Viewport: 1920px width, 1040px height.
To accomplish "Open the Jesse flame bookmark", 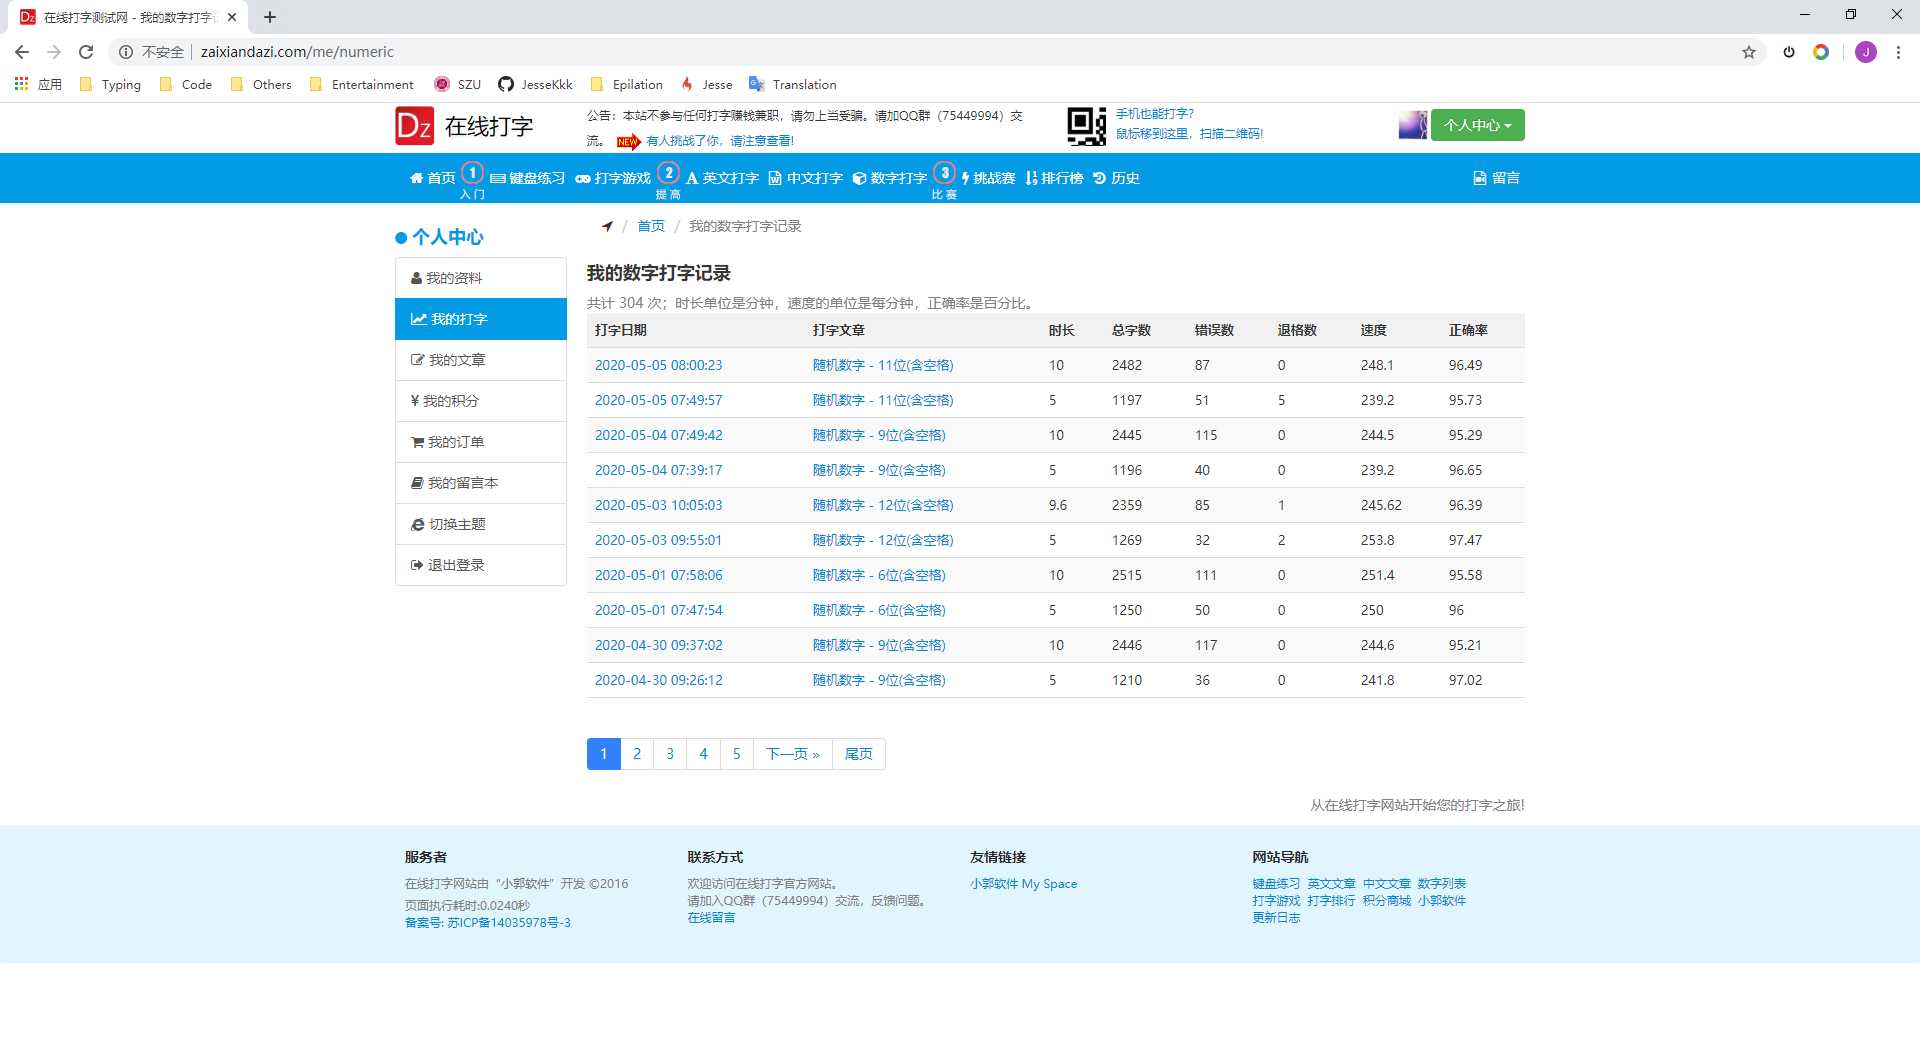I will tap(706, 84).
